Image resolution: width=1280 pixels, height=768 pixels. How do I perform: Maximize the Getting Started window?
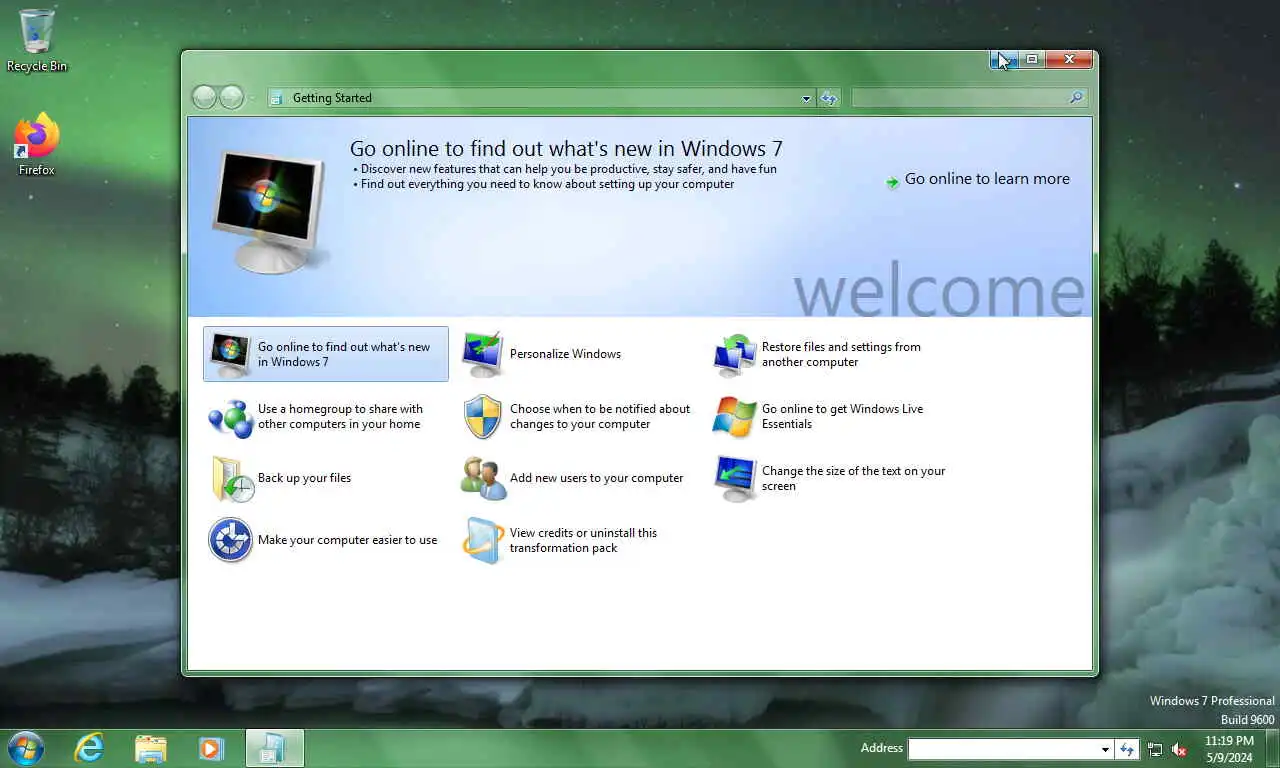pos(1032,60)
